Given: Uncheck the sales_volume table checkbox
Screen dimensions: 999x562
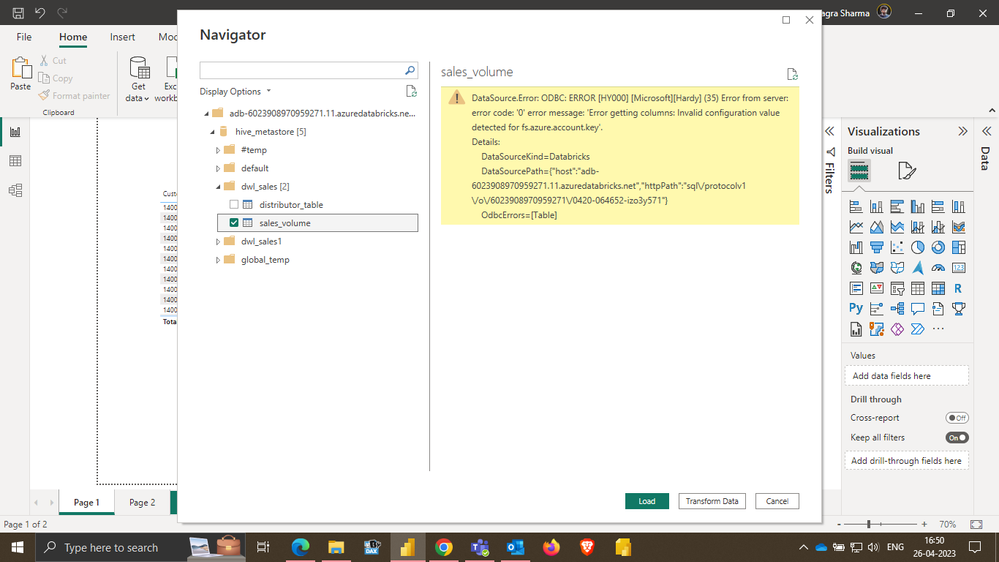Looking at the screenshot, I should pyautogui.click(x=234, y=223).
